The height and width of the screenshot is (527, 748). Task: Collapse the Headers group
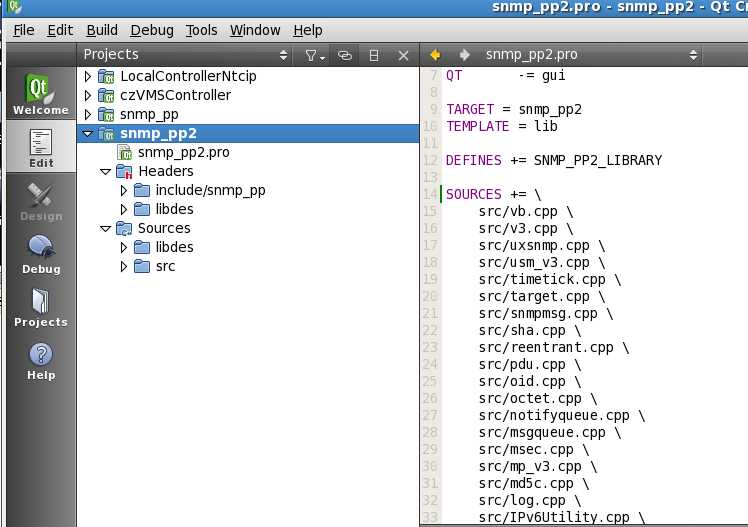coord(105,172)
